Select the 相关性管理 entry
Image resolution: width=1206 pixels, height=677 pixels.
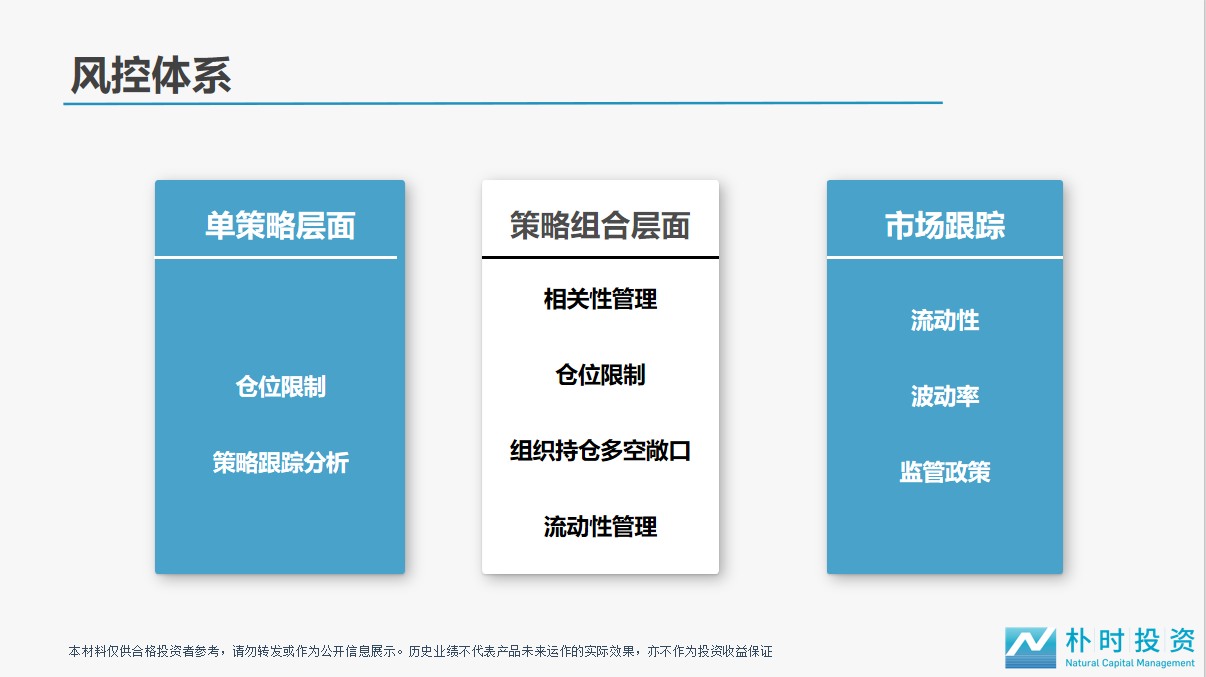pos(599,299)
